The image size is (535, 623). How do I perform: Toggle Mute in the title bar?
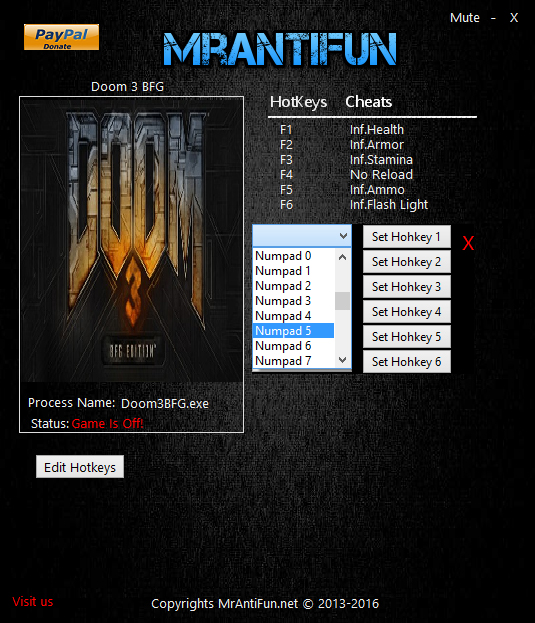click(x=465, y=17)
